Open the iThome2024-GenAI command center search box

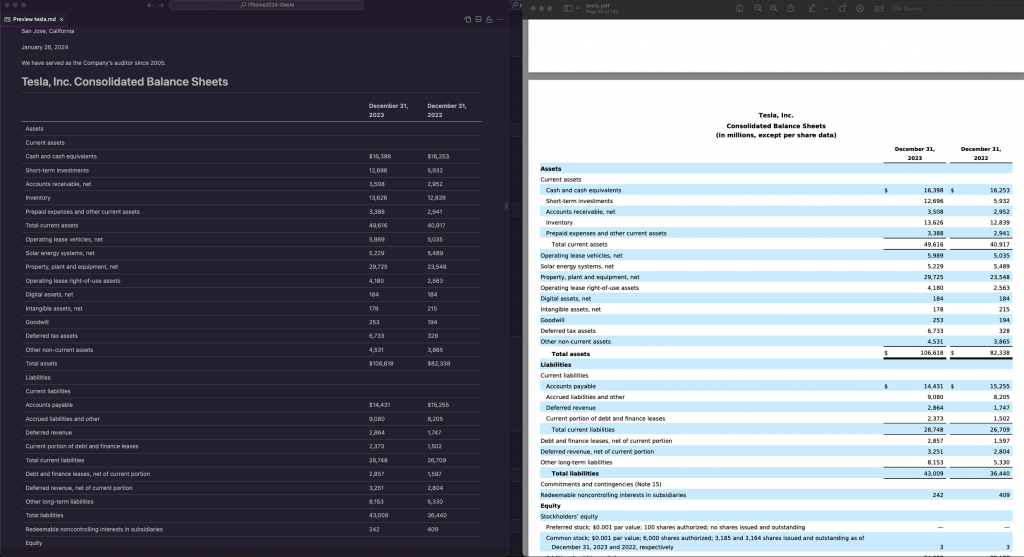pos(266,5)
